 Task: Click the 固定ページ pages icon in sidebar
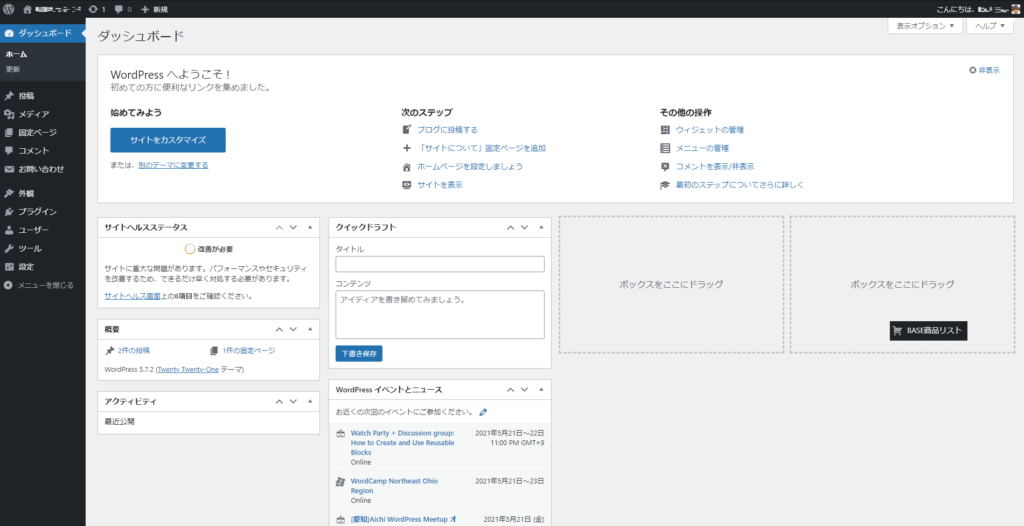click(x=8, y=133)
